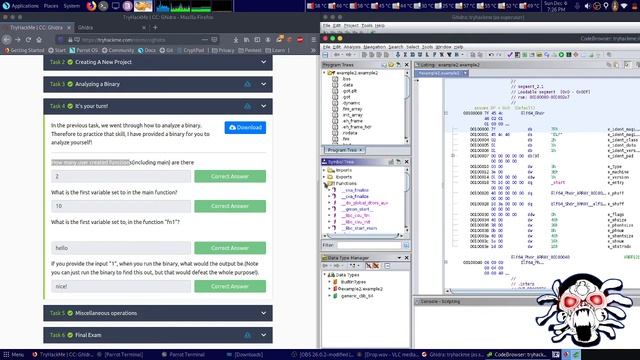Expand Task 6 Final Exam
This screenshot has width=640, height=360.
pos(158,335)
